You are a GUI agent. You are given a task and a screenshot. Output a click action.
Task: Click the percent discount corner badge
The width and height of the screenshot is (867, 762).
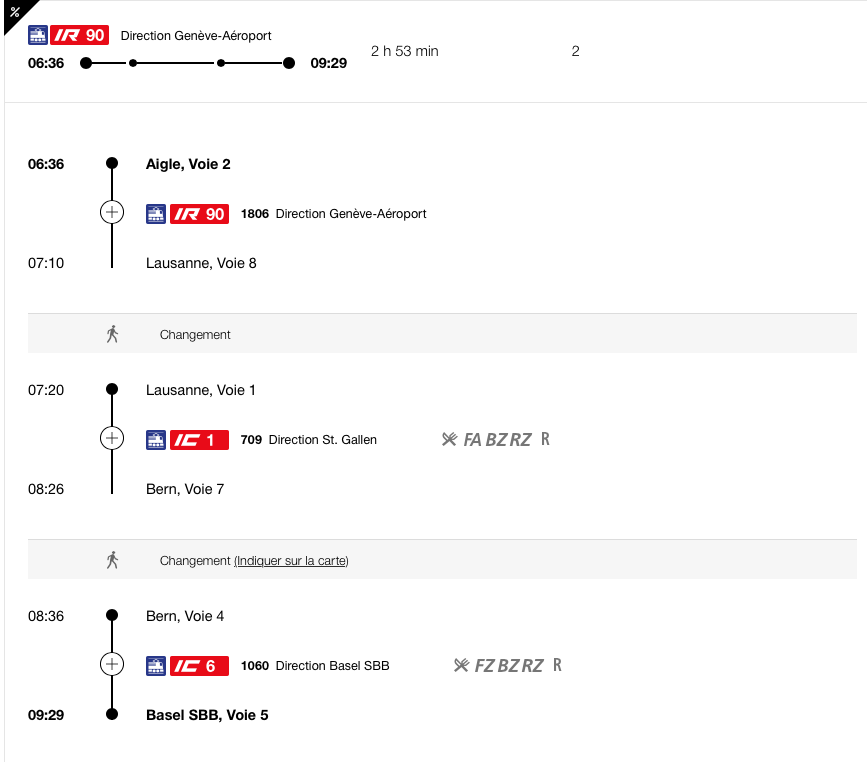(15, 12)
